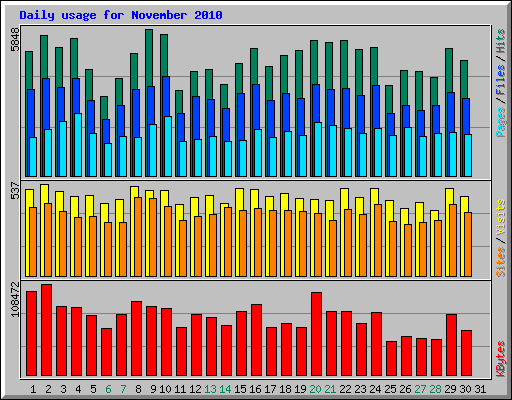The height and width of the screenshot is (400, 512).
Task: Click the cyan Pages bar for day 20
Action: tap(318, 149)
